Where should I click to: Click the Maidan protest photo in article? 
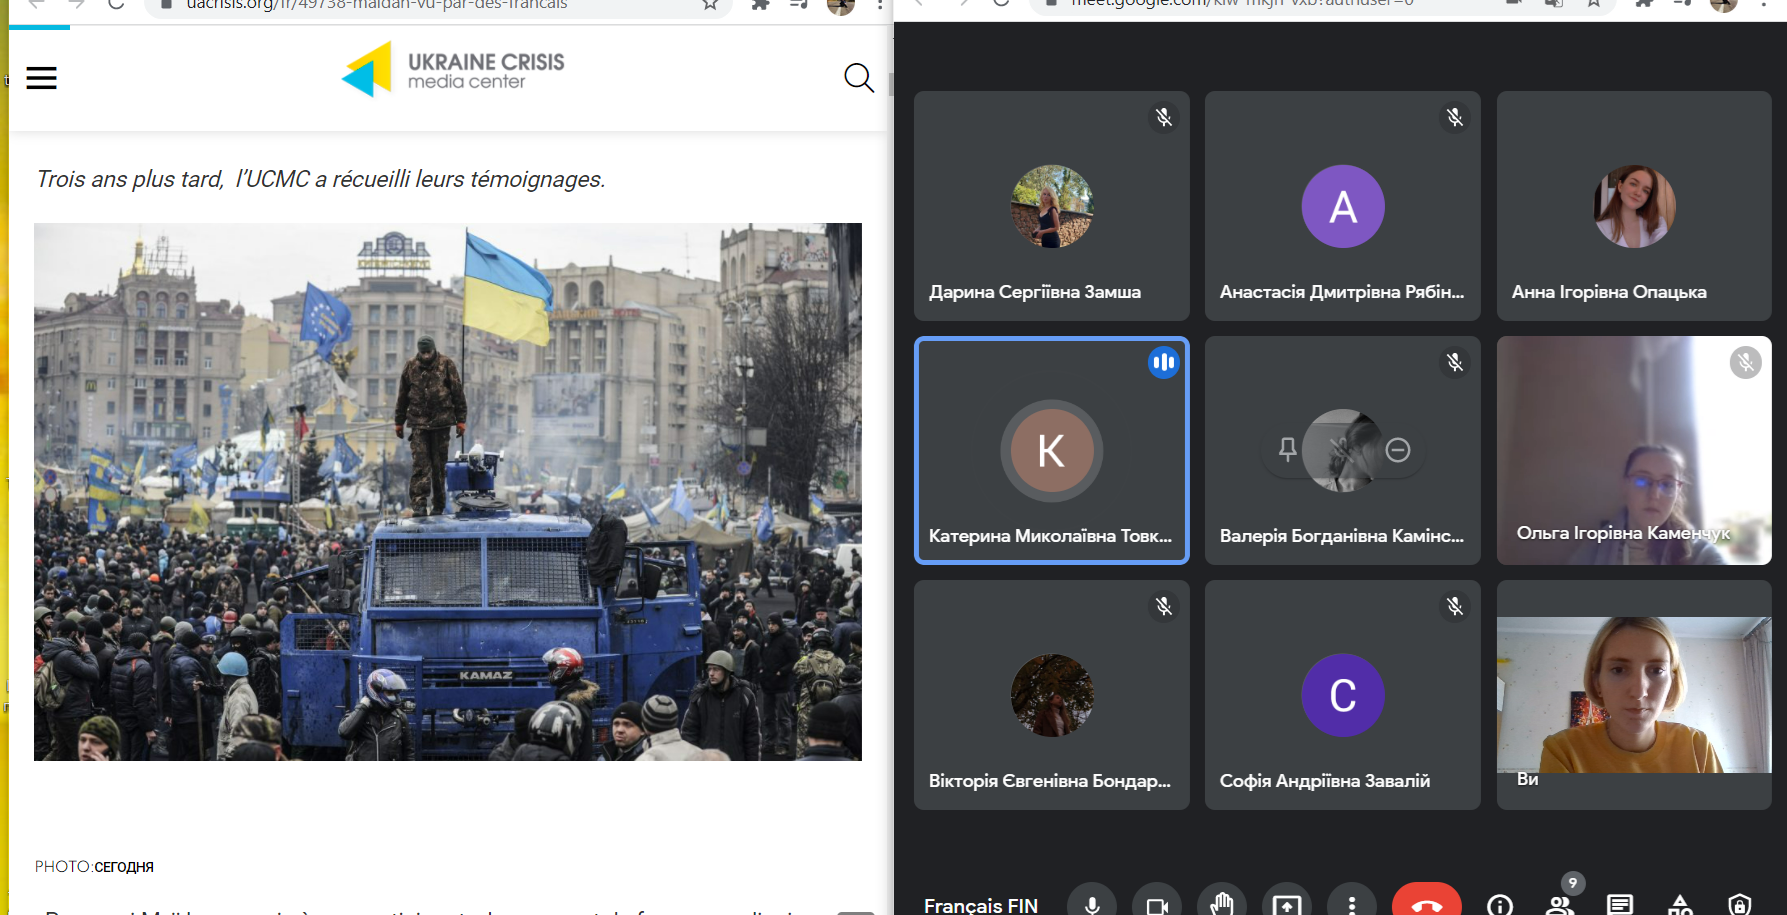(447, 491)
